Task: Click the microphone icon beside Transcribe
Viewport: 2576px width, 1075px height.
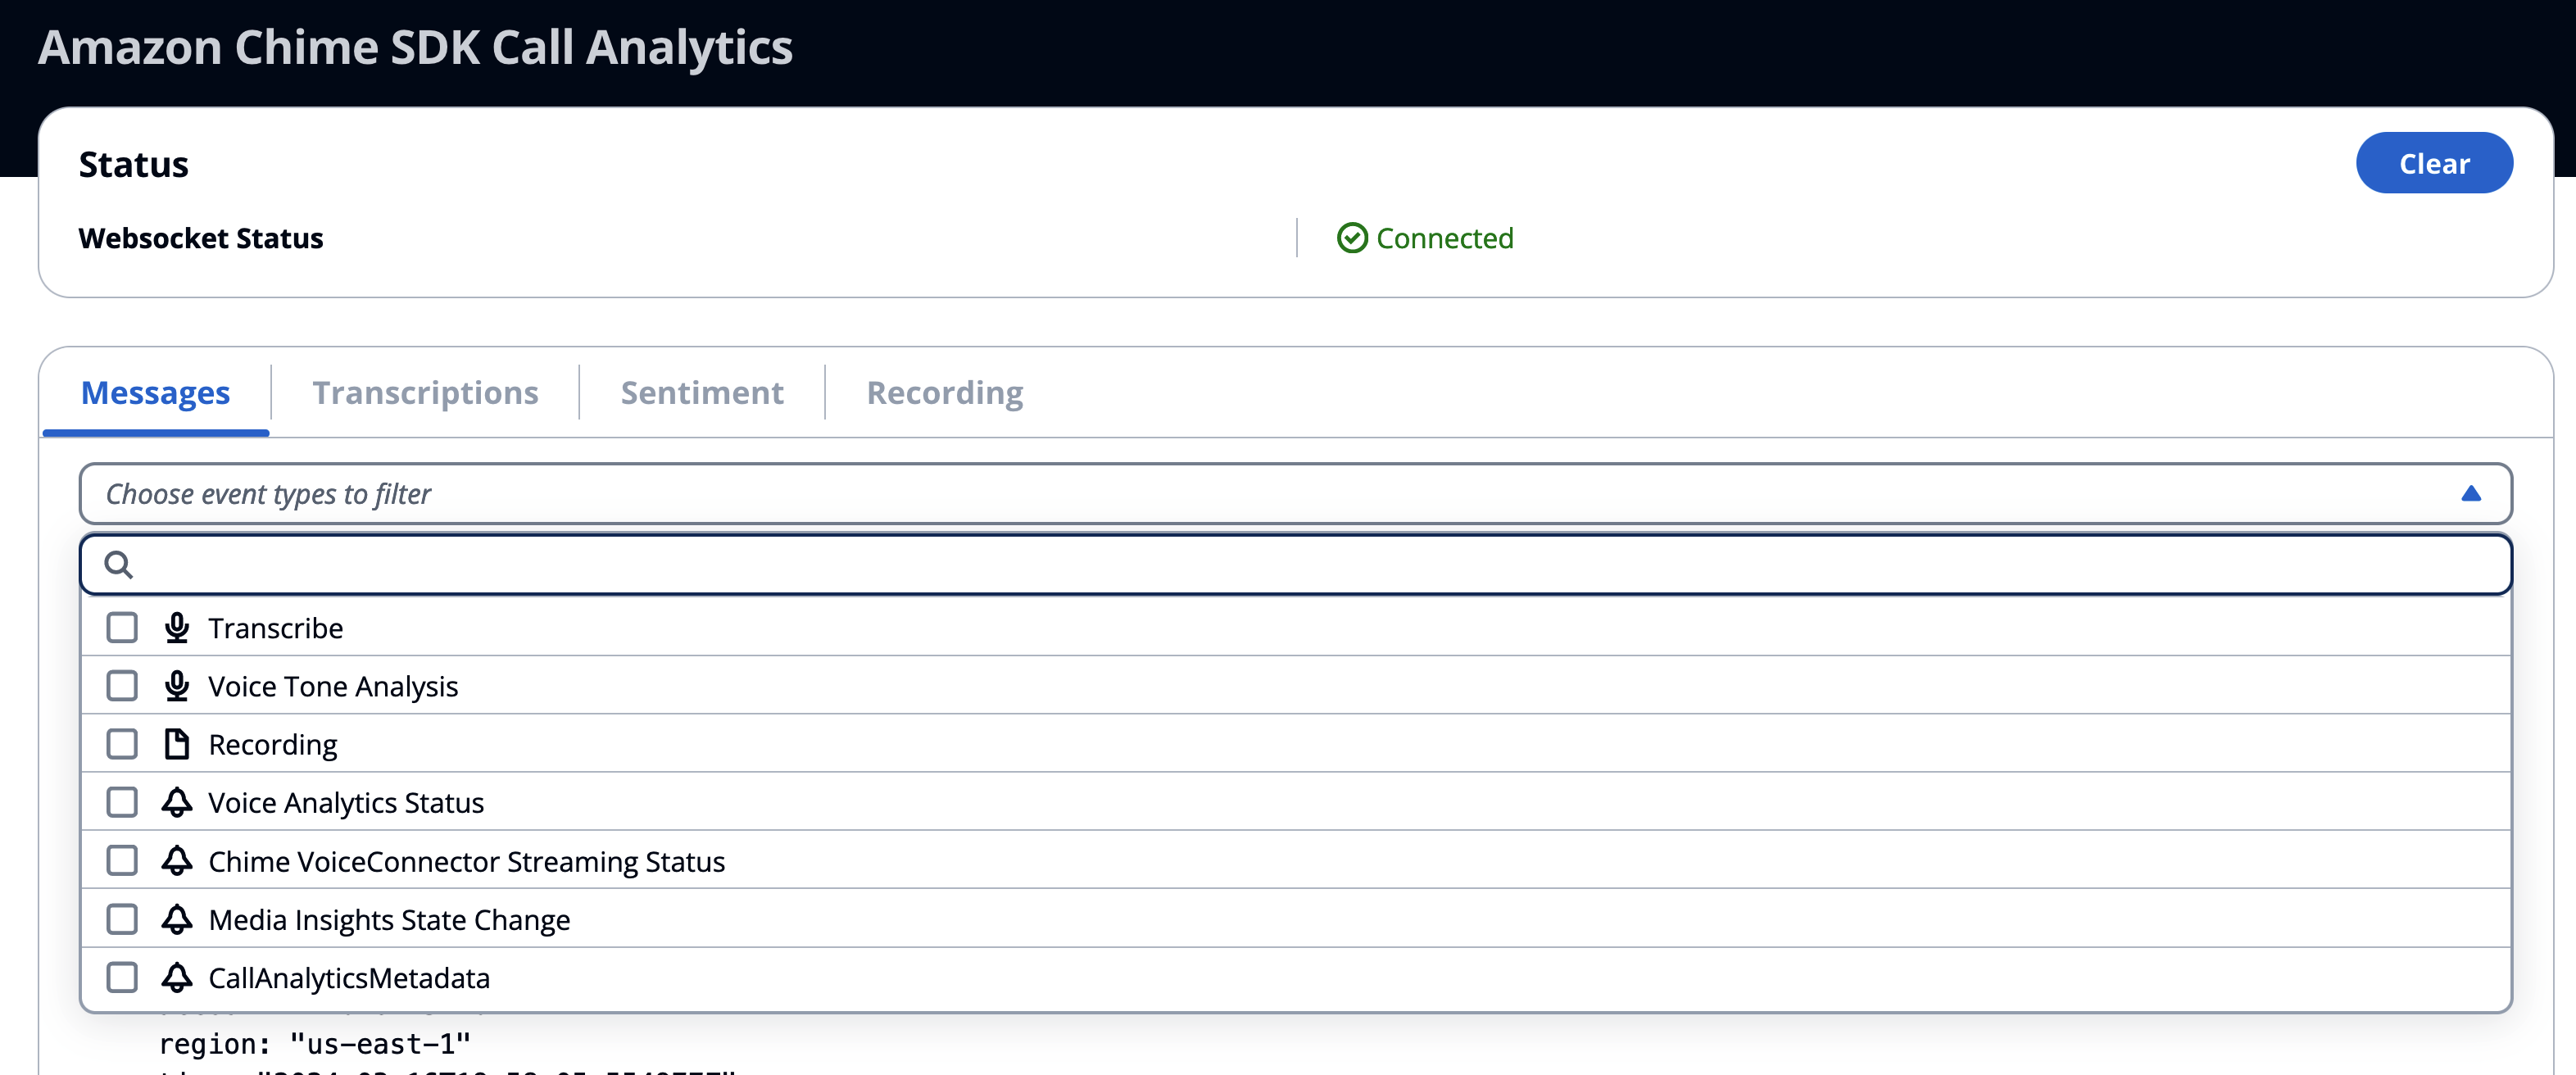Action: click(x=177, y=628)
